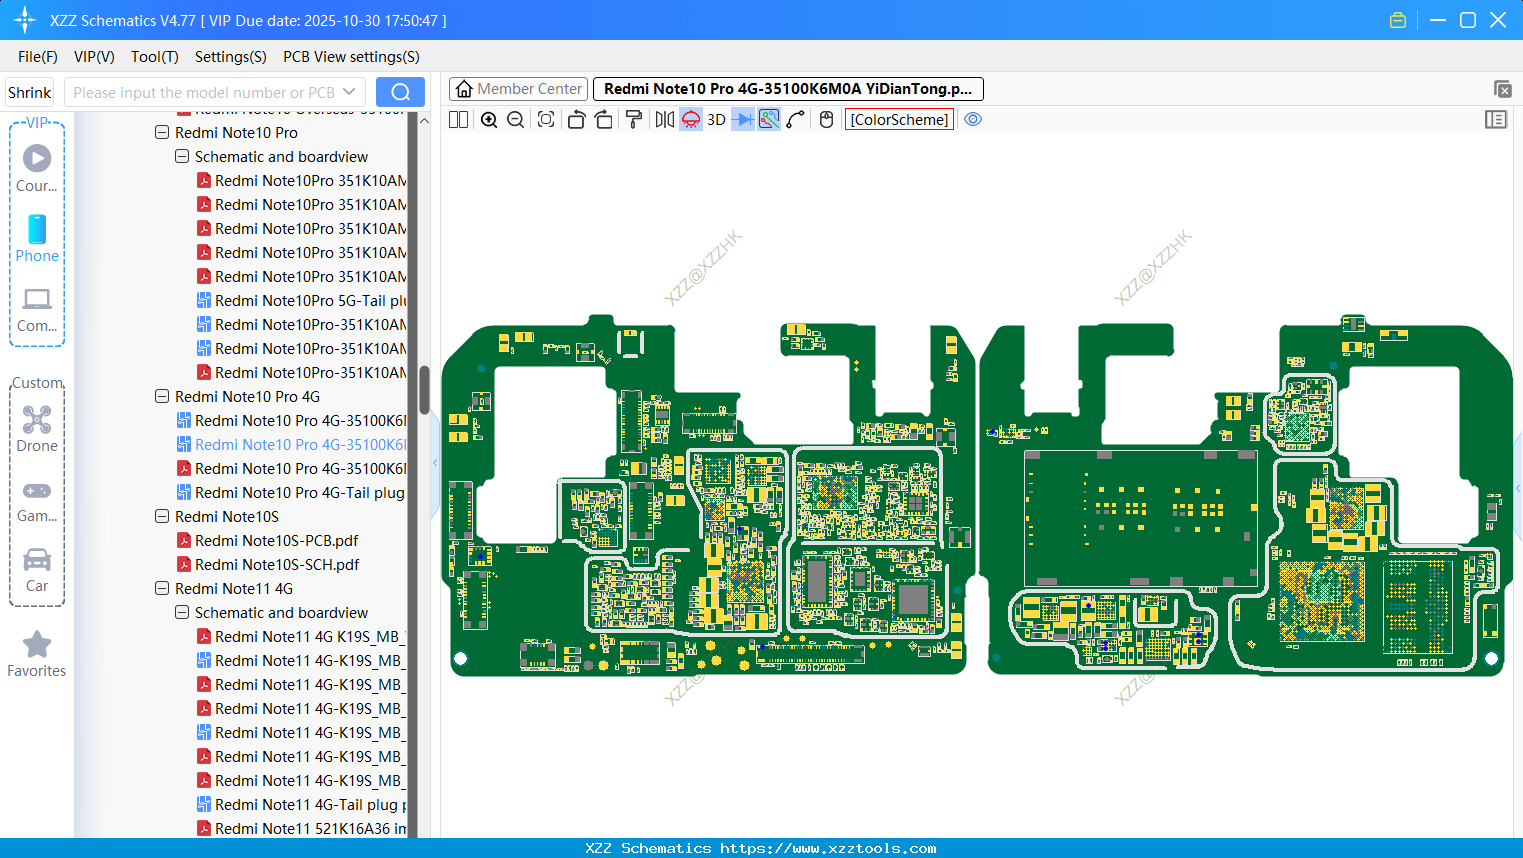Click the zoom out magnifier icon
The image size is (1523, 858).
coord(516,120)
